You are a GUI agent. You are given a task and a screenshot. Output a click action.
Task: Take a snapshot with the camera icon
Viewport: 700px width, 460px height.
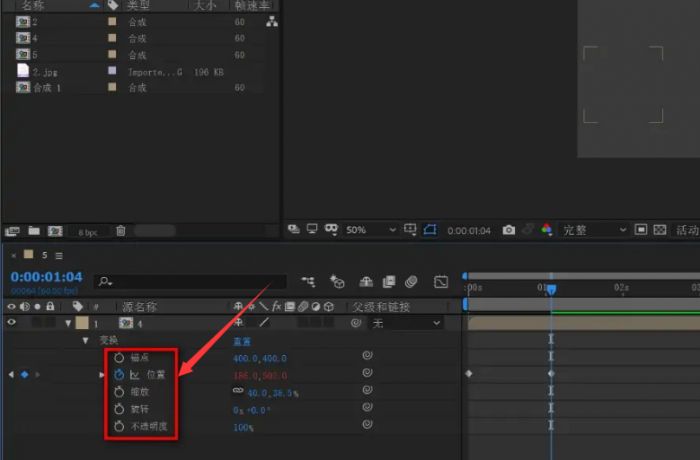509,230
